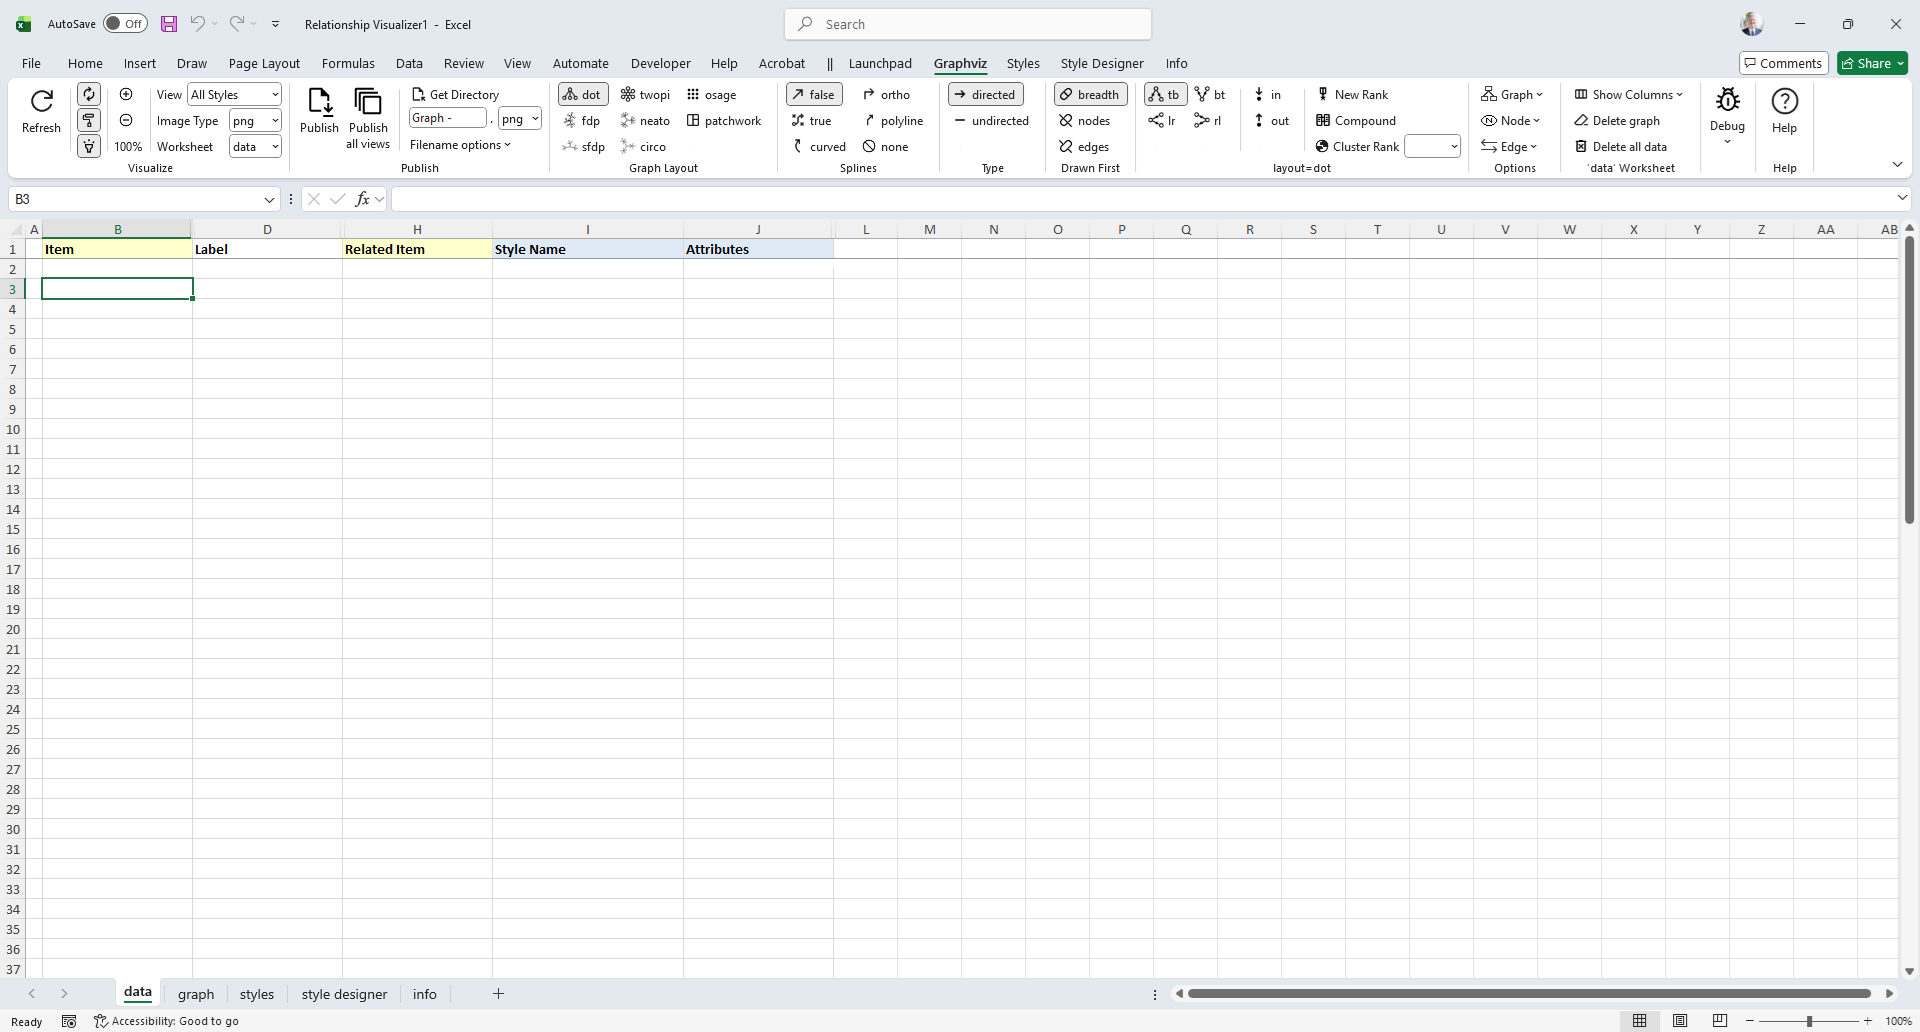
Task: Open the Style Designer ribbon tab
Action: [x=1101, y=63]
